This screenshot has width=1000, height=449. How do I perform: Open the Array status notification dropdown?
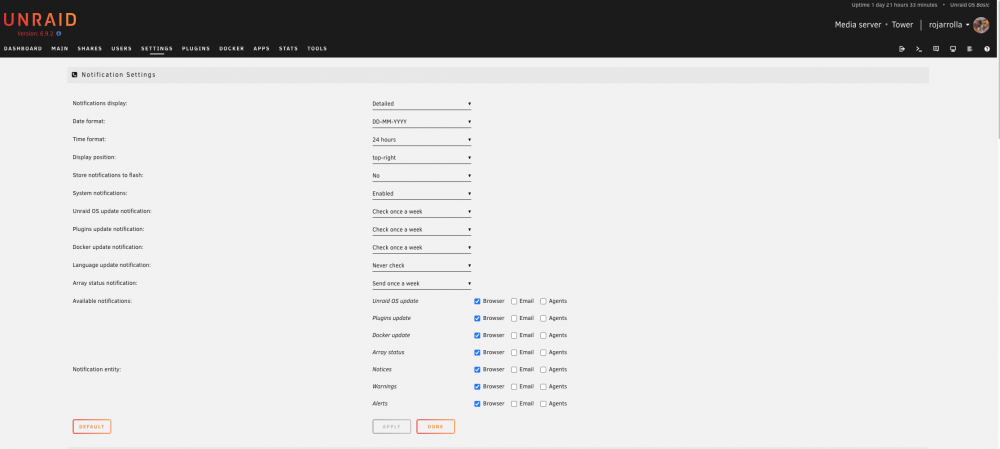coord(422,283)
